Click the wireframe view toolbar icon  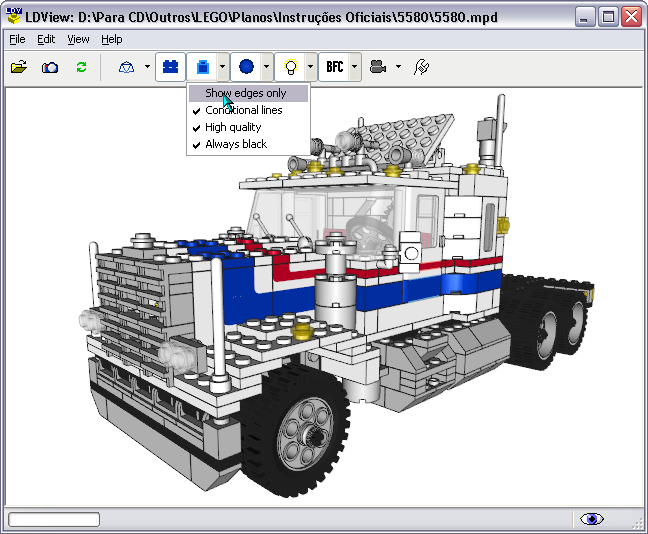(126, 67)
